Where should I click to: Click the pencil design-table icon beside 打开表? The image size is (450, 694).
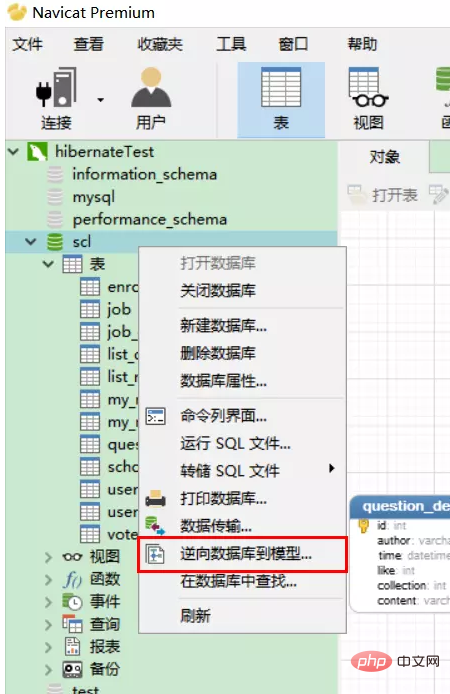point(438,194)
